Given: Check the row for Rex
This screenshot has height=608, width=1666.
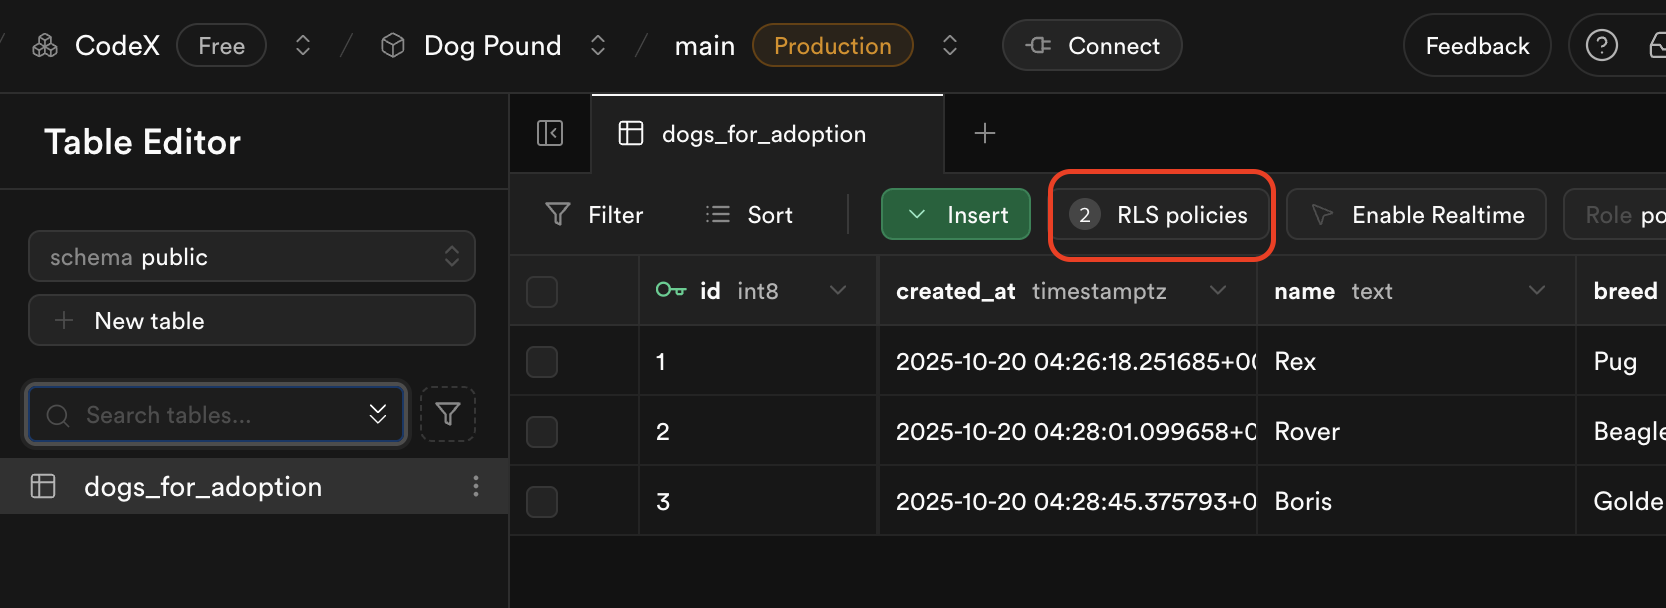Looking at the screenshot, I should pyautogui.click(x=542, y=362).
